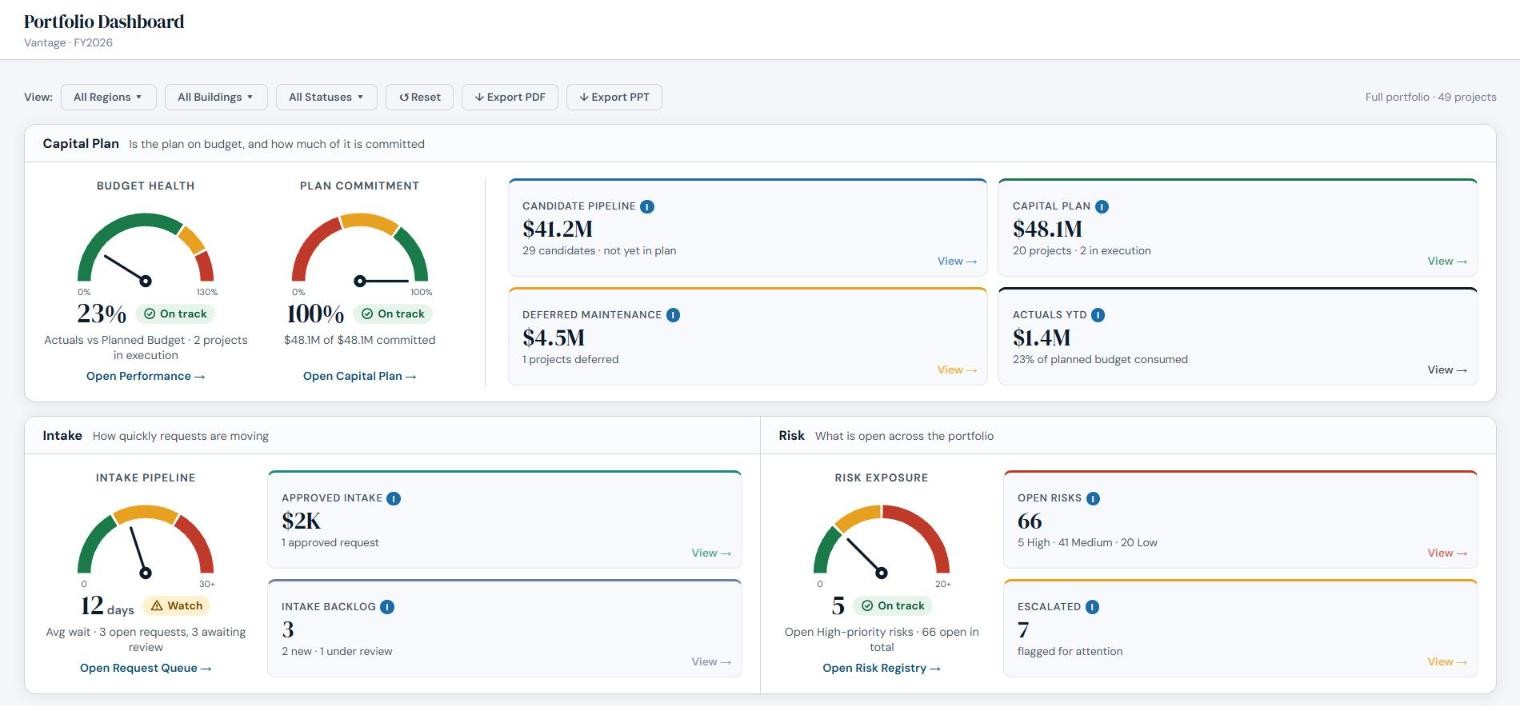Click '20 projects · 2 in execution' text
Image resolution: width=1520 pixels, height=706 pixels.
point(1082,251)
